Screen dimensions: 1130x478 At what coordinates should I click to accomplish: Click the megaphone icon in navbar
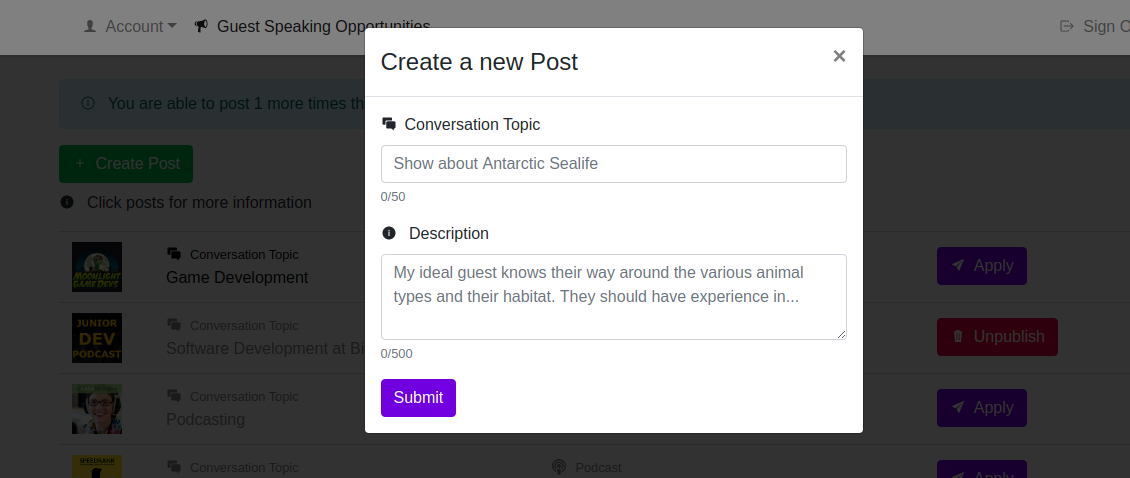(201, 26)
